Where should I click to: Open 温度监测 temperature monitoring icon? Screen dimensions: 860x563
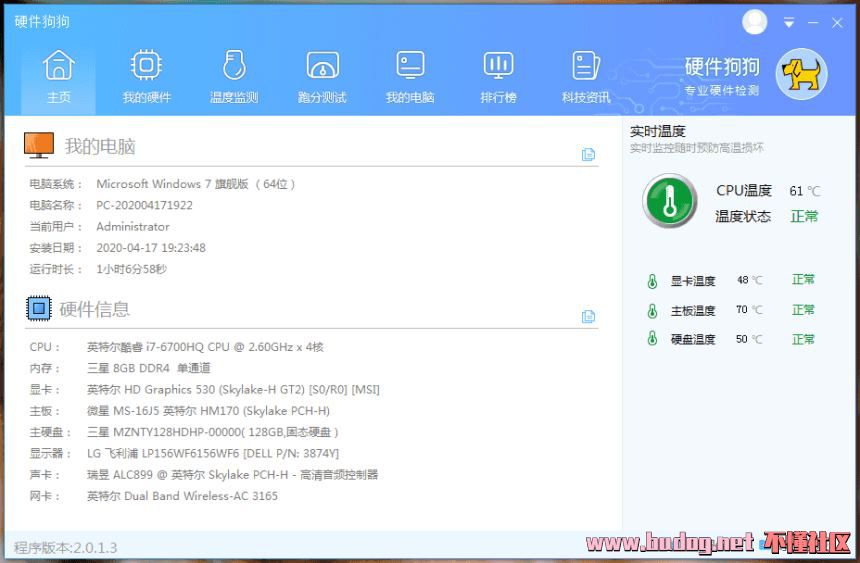point(234,77)
